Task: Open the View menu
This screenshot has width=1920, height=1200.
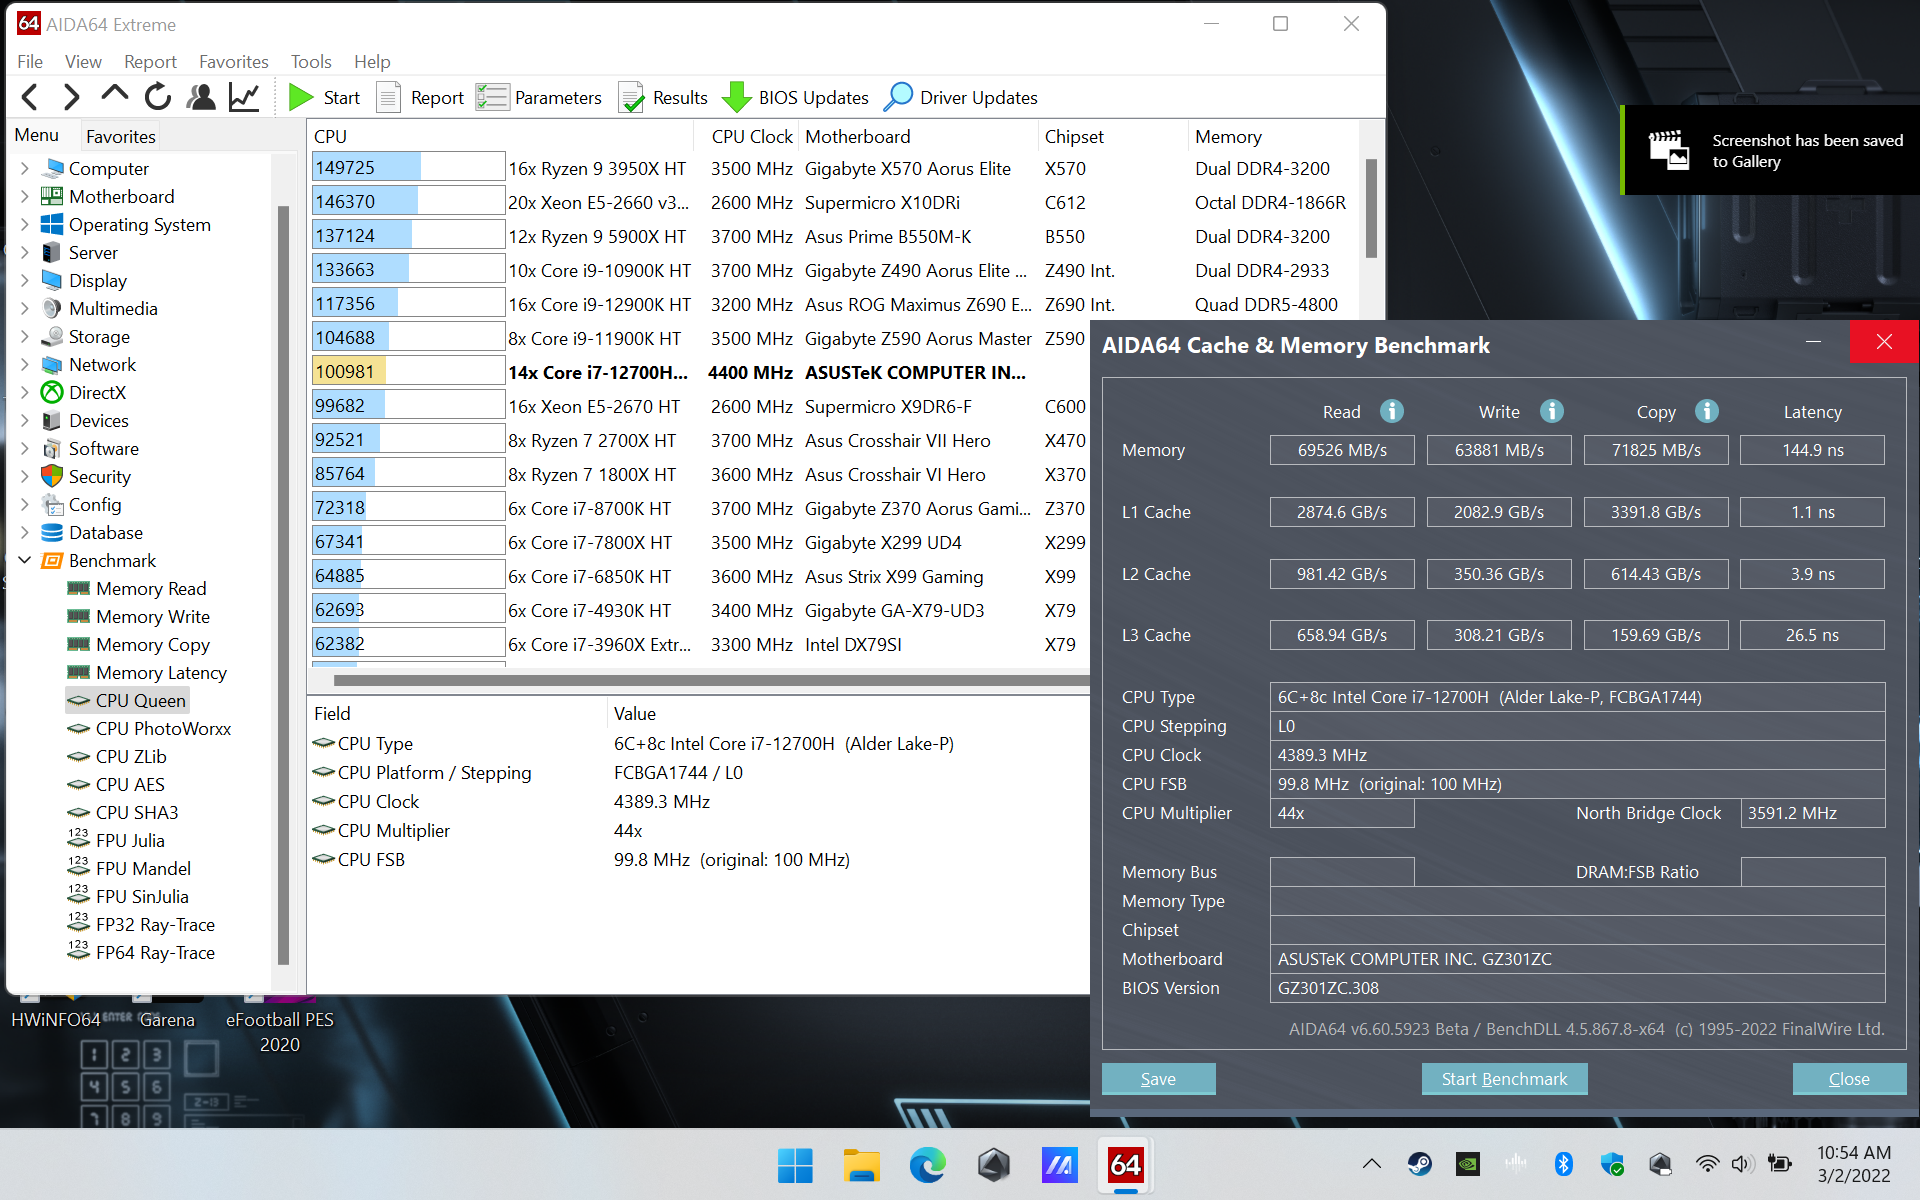Action: 83,61
